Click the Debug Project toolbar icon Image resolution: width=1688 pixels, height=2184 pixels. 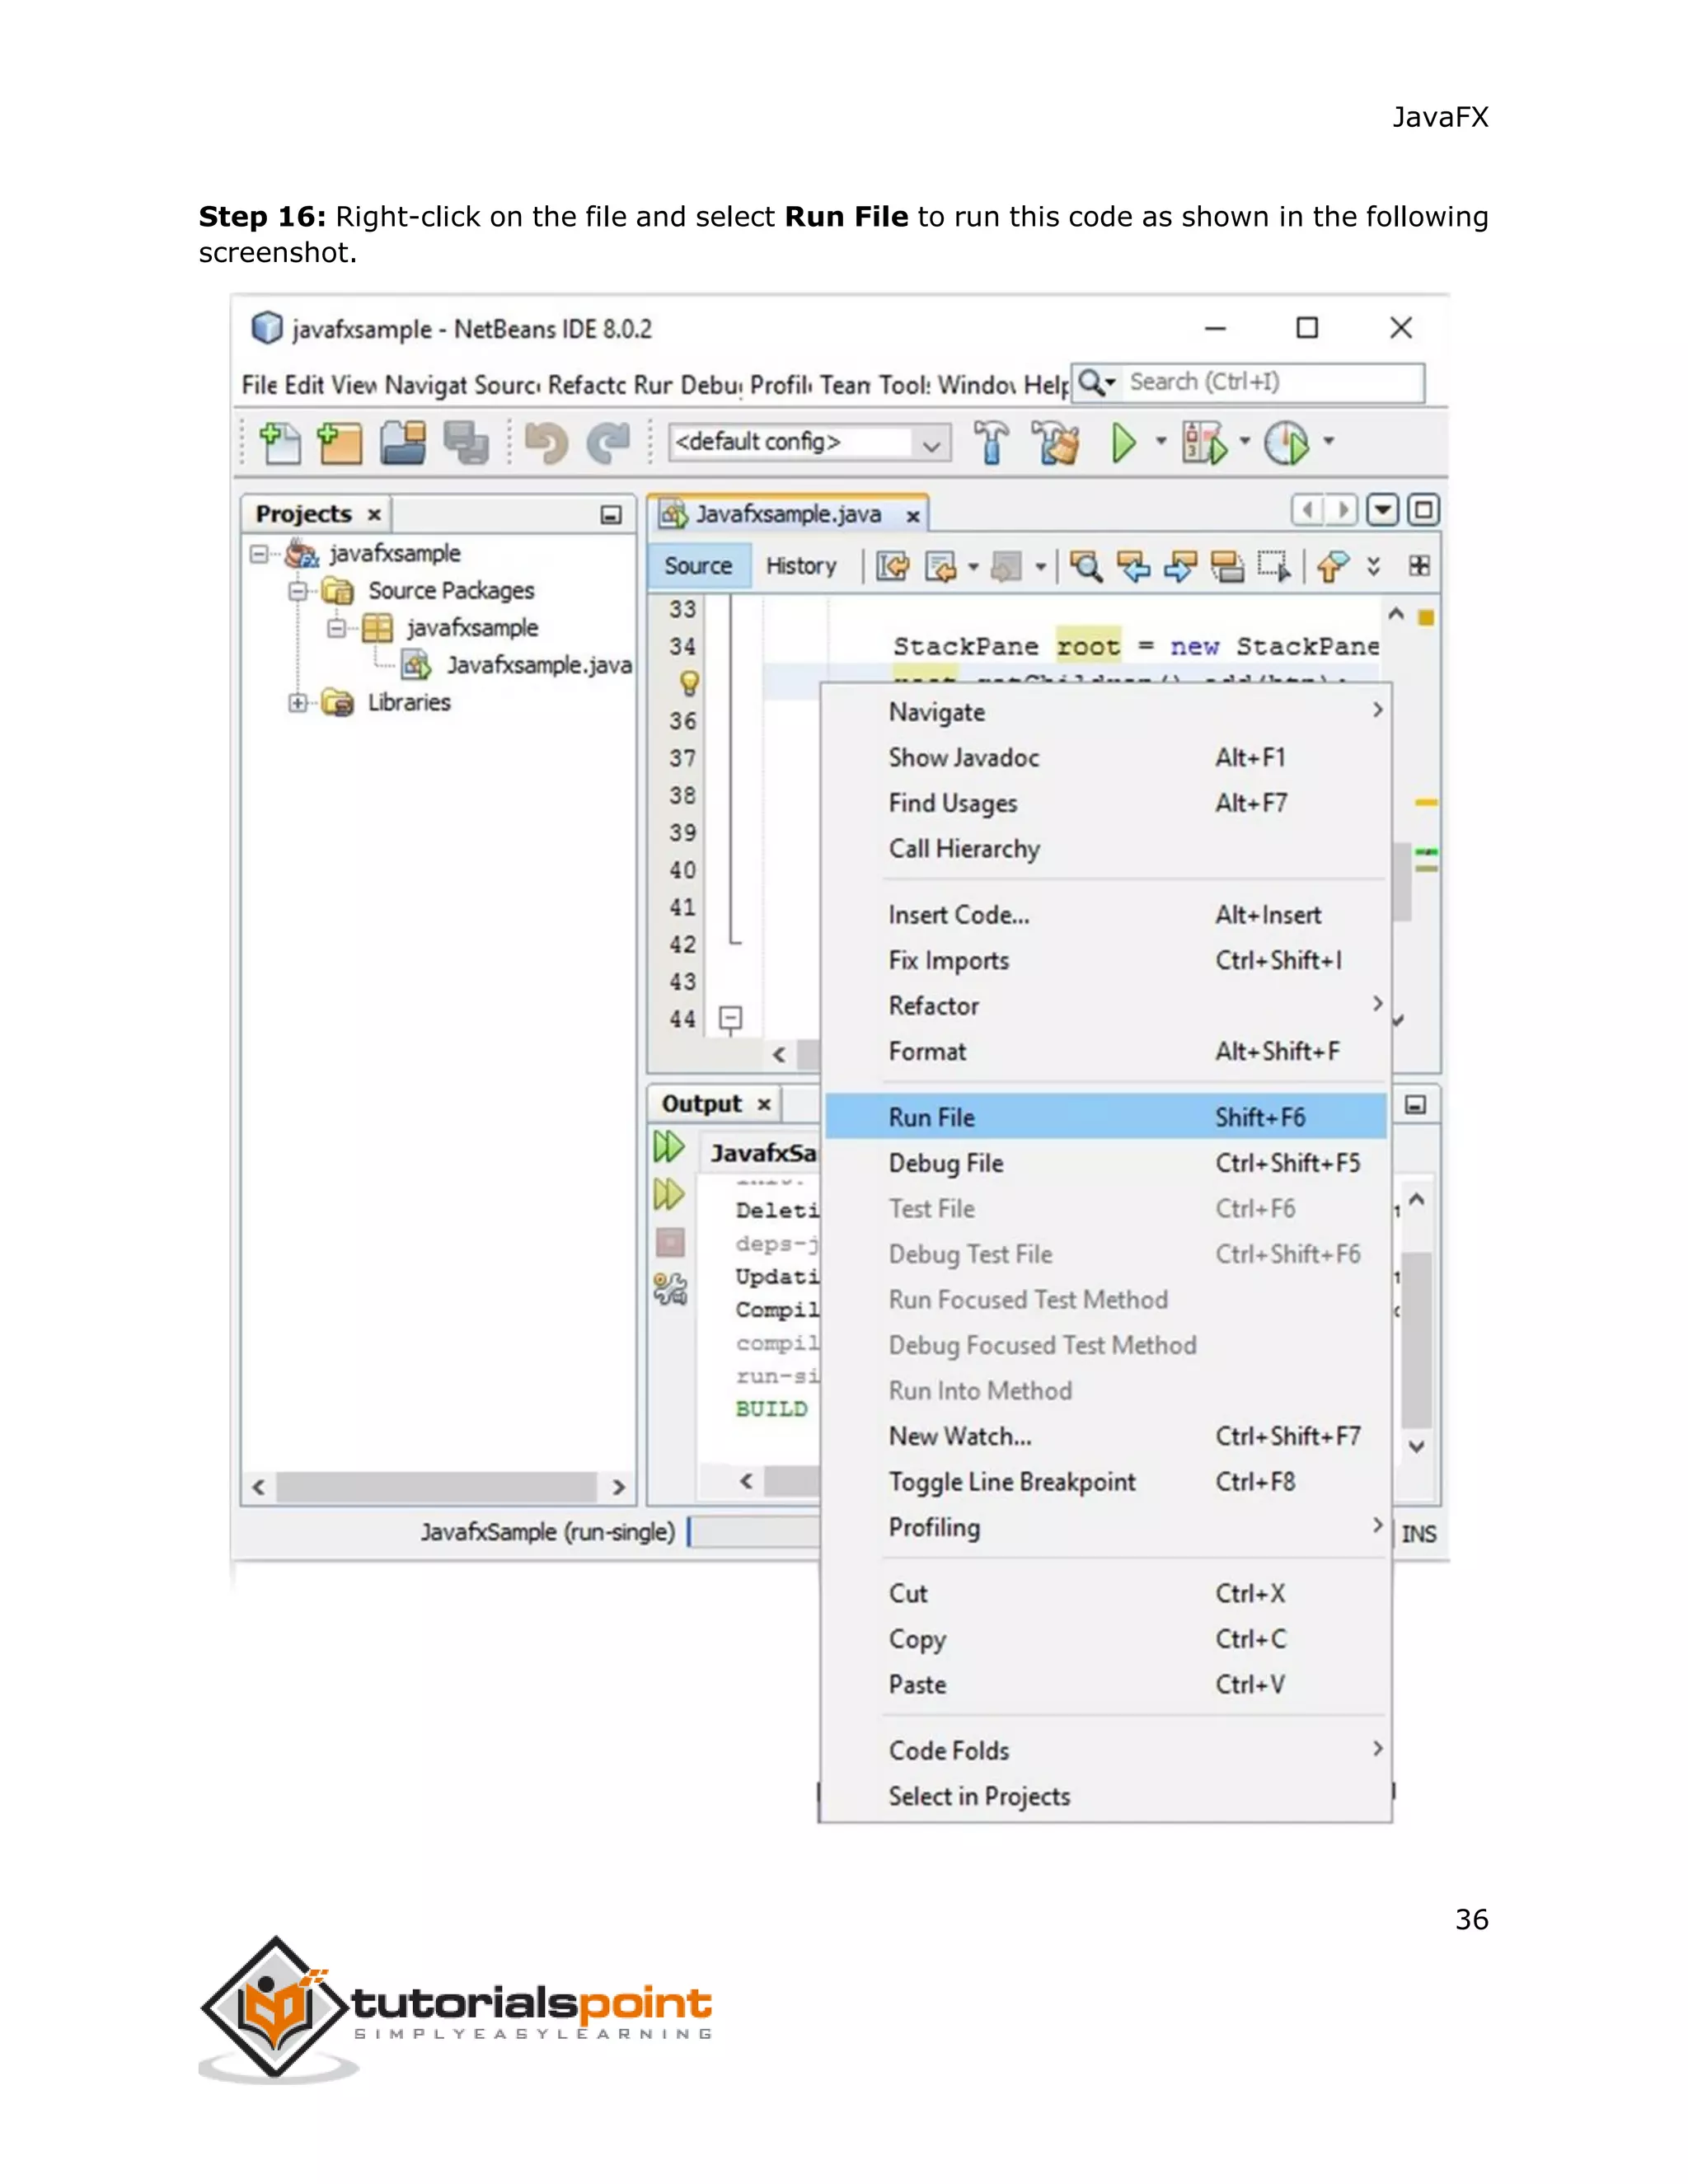click(x=1203, y=442)
